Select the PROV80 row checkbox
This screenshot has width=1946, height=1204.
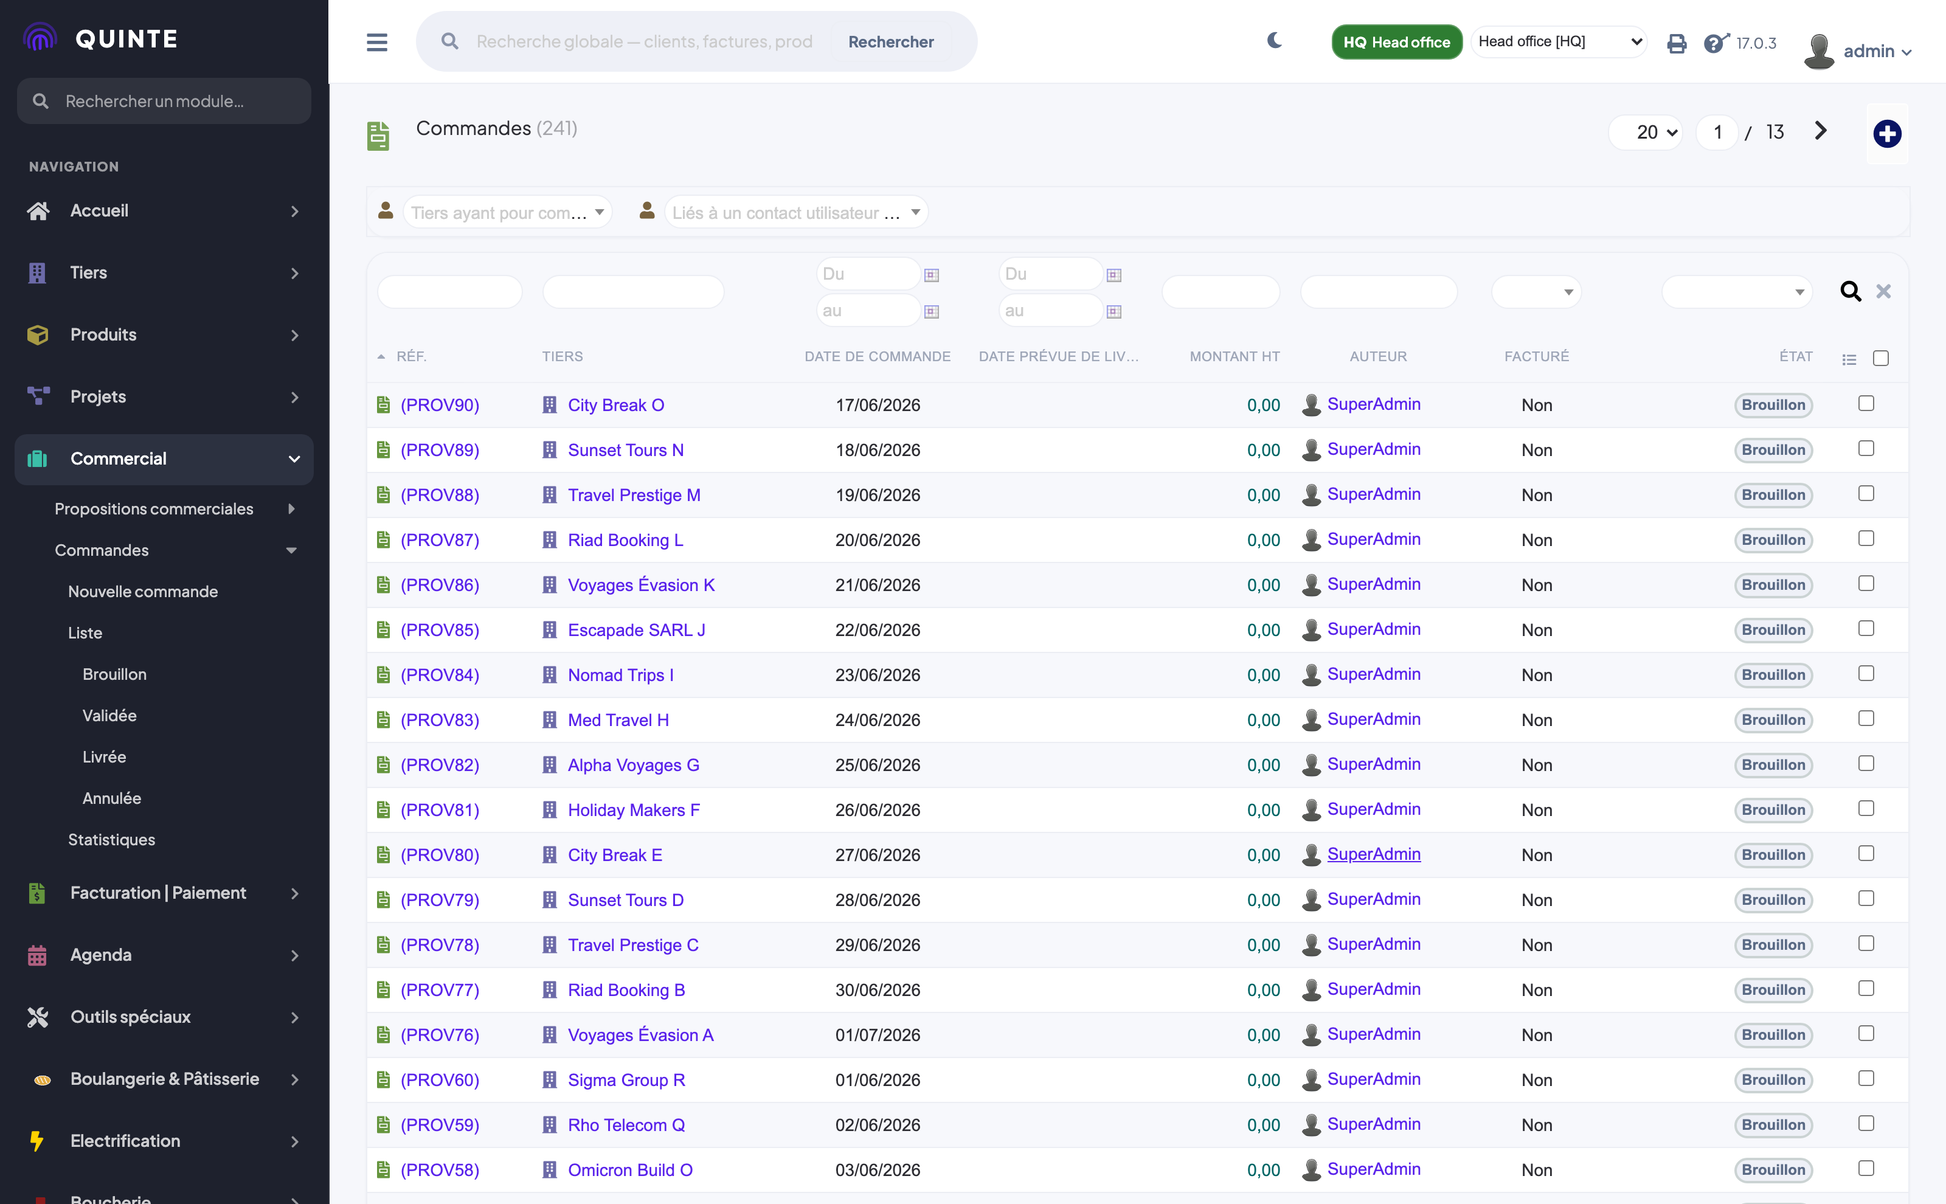click(1866, 853)
